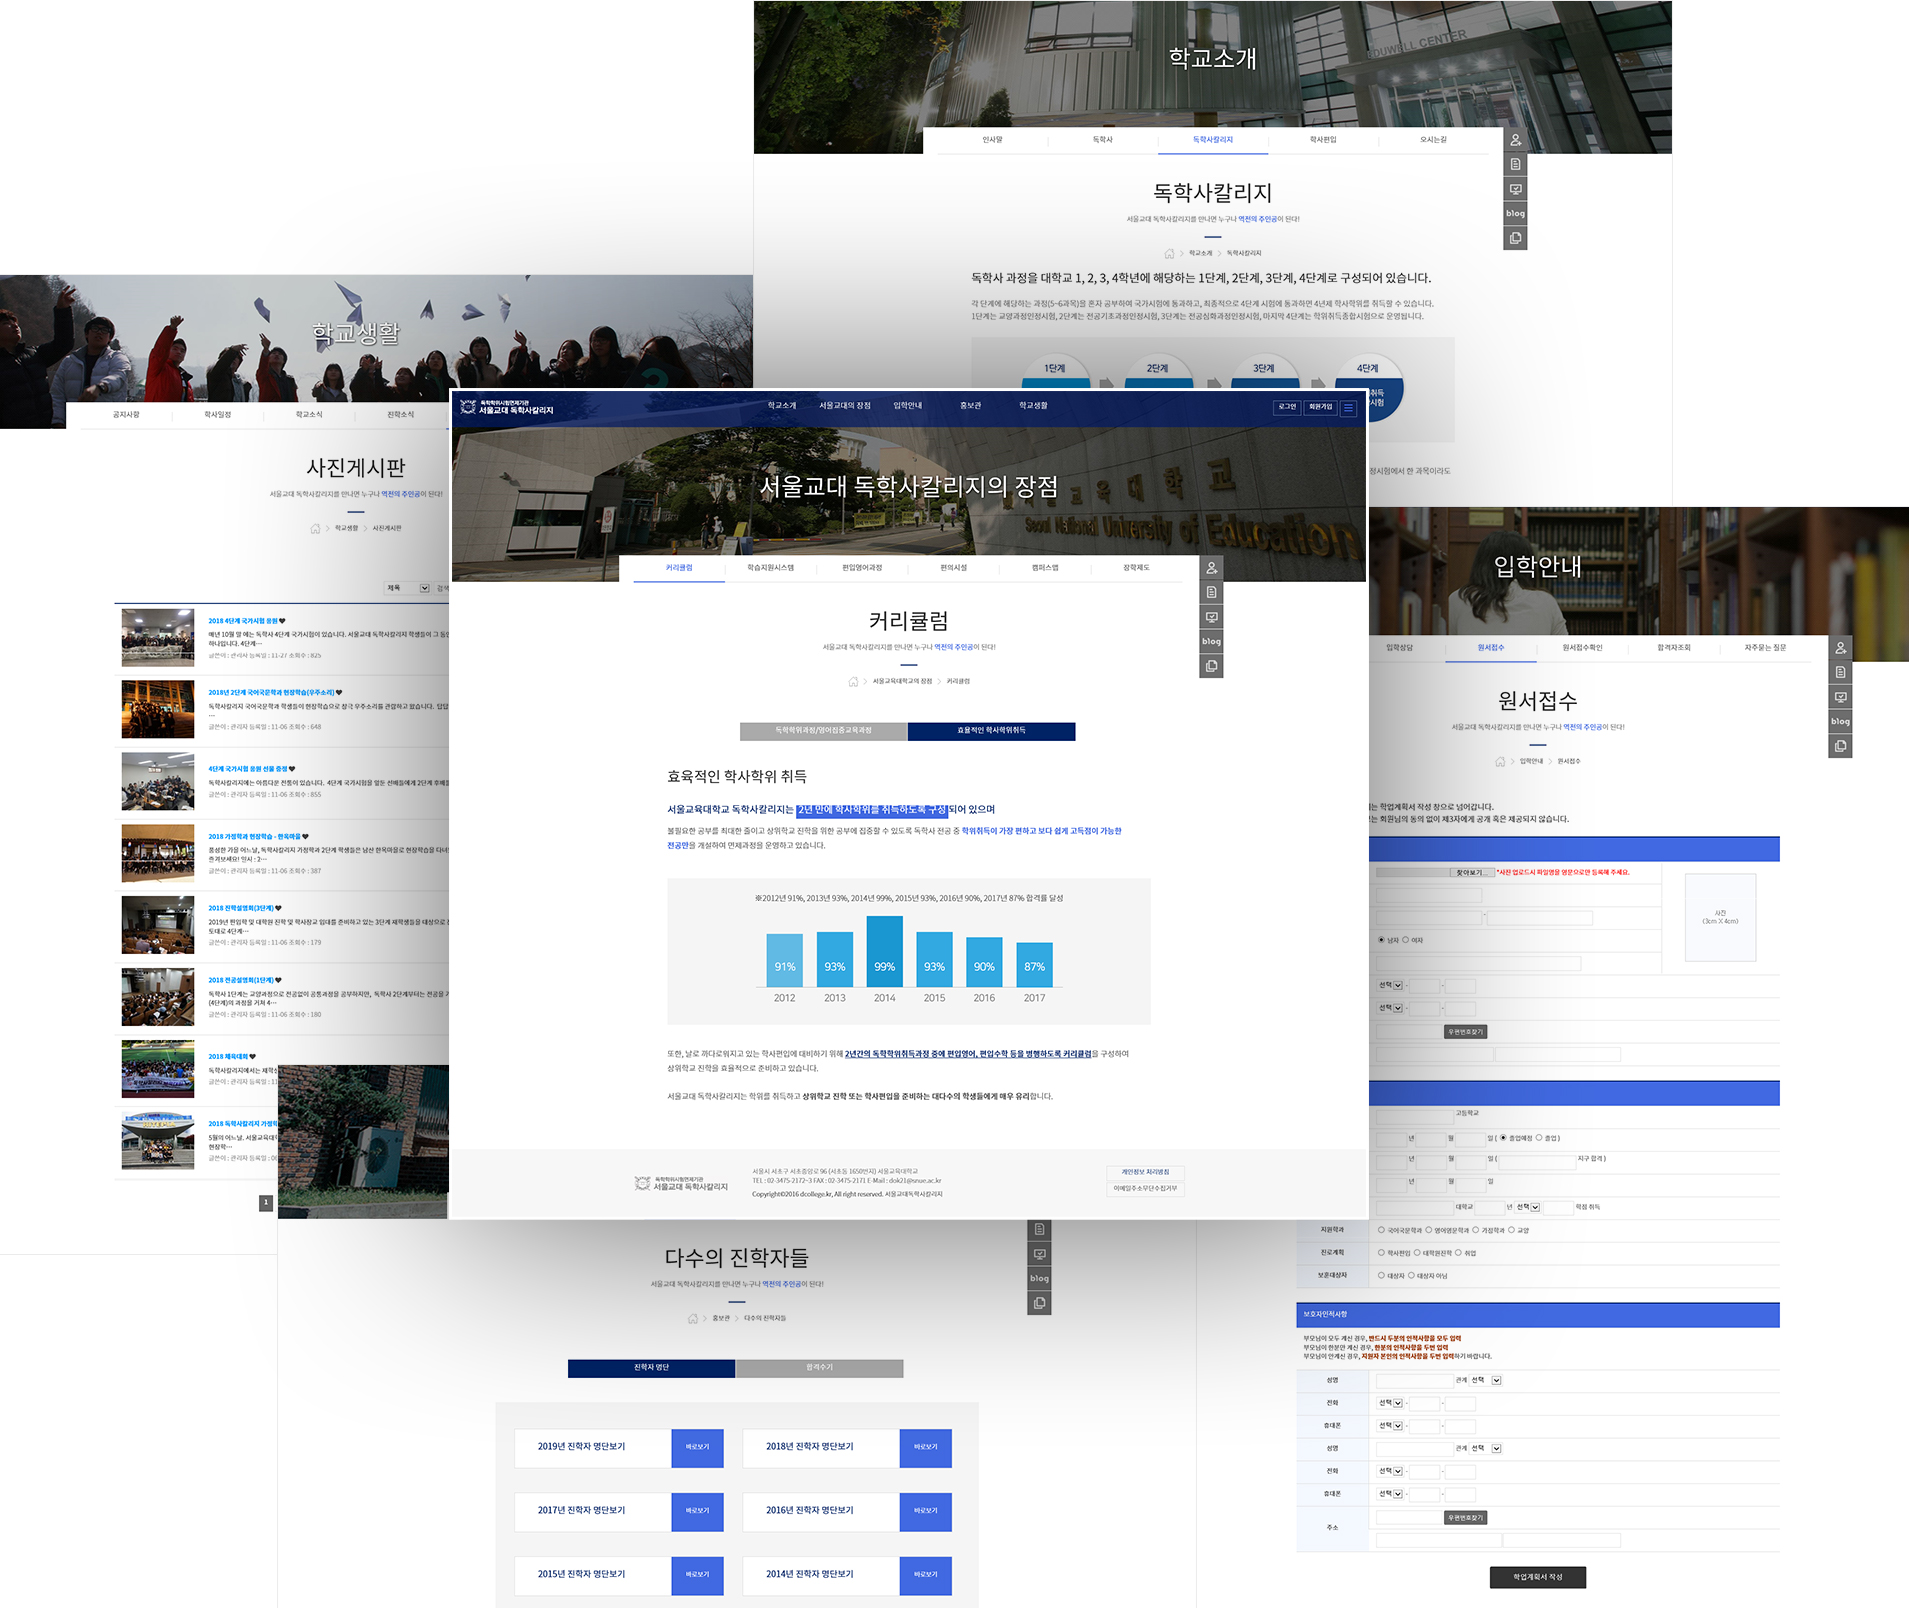This screenshot has height=1608, width=1909.
Task: Open the blog quick link on the 독학사칼리지 page
Action: pos(1515,213)
